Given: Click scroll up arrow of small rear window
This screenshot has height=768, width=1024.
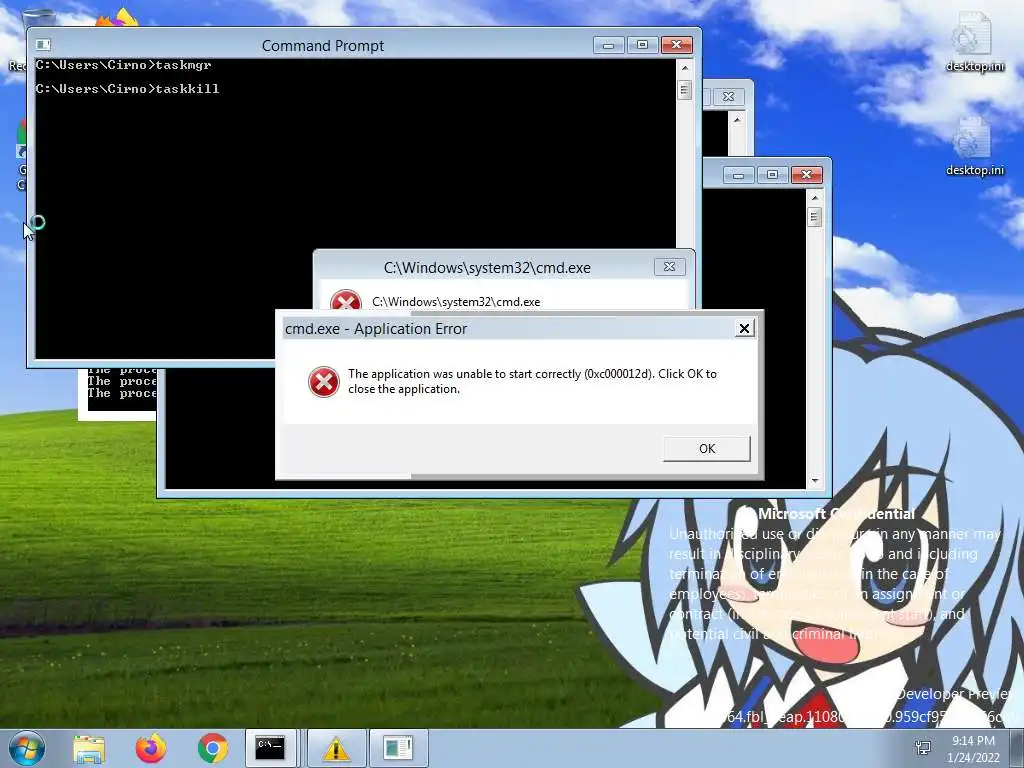Looking at the screenshot, I should click(737, 120).
